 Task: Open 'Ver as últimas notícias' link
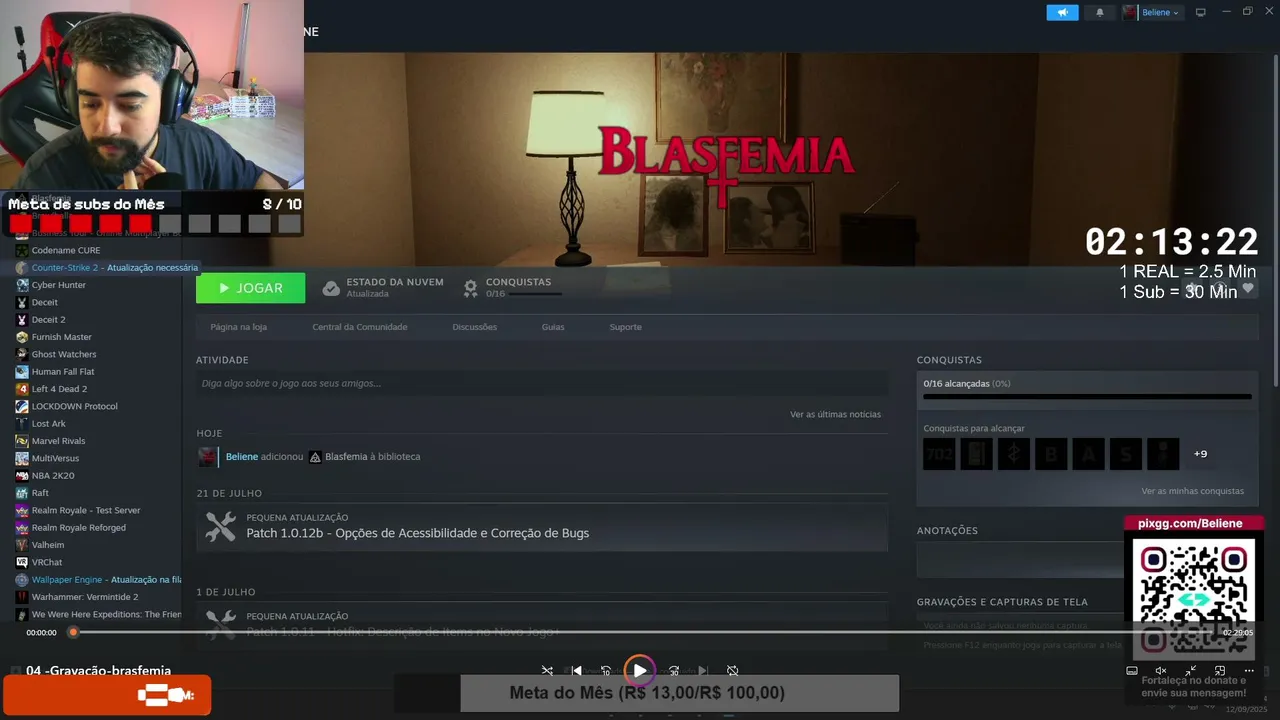(835, 414)
